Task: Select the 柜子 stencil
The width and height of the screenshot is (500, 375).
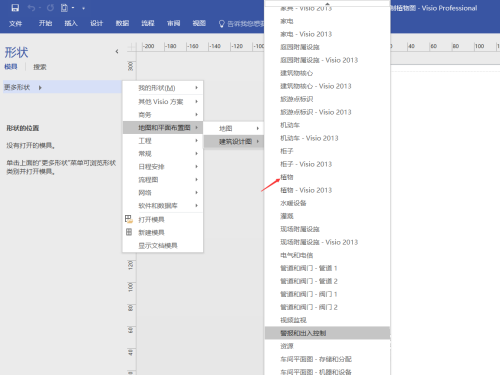Action: pos(327,151)
